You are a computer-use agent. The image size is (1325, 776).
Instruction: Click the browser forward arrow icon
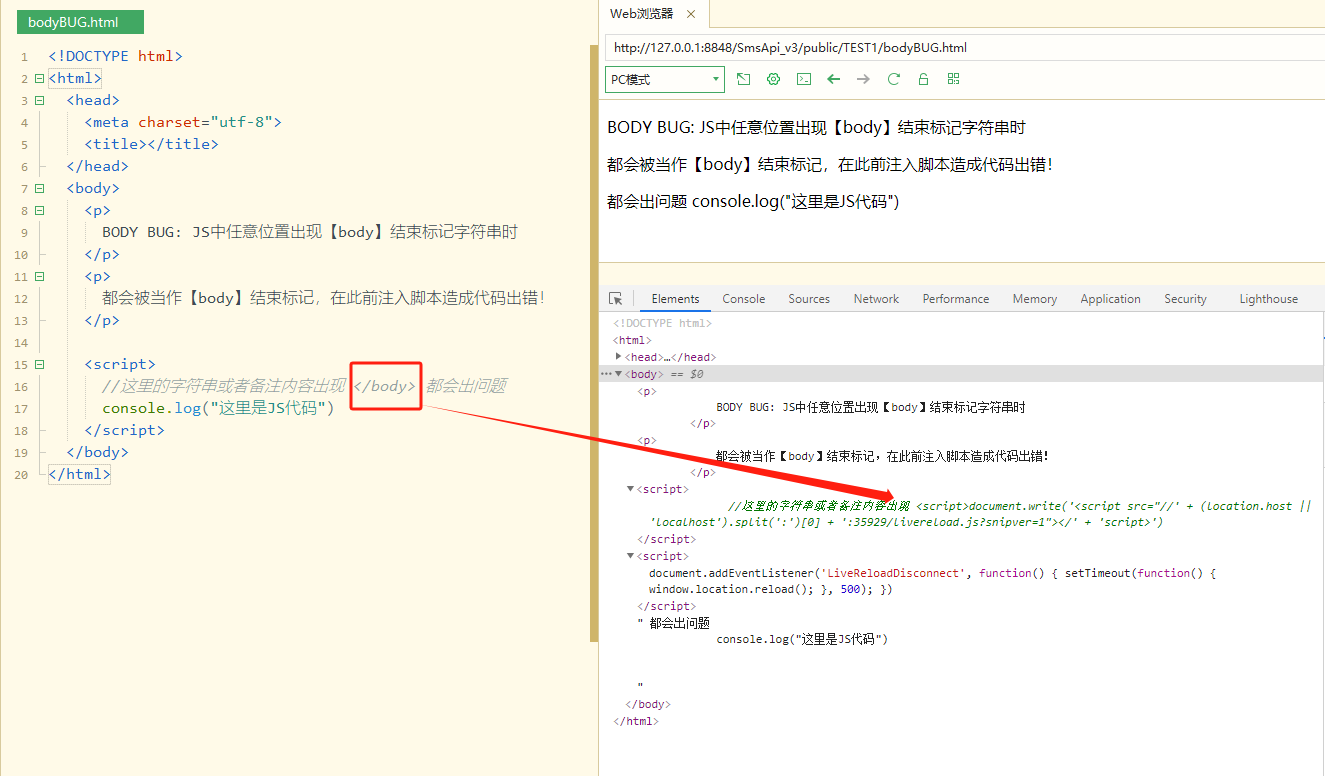click(x=863, y=79)
